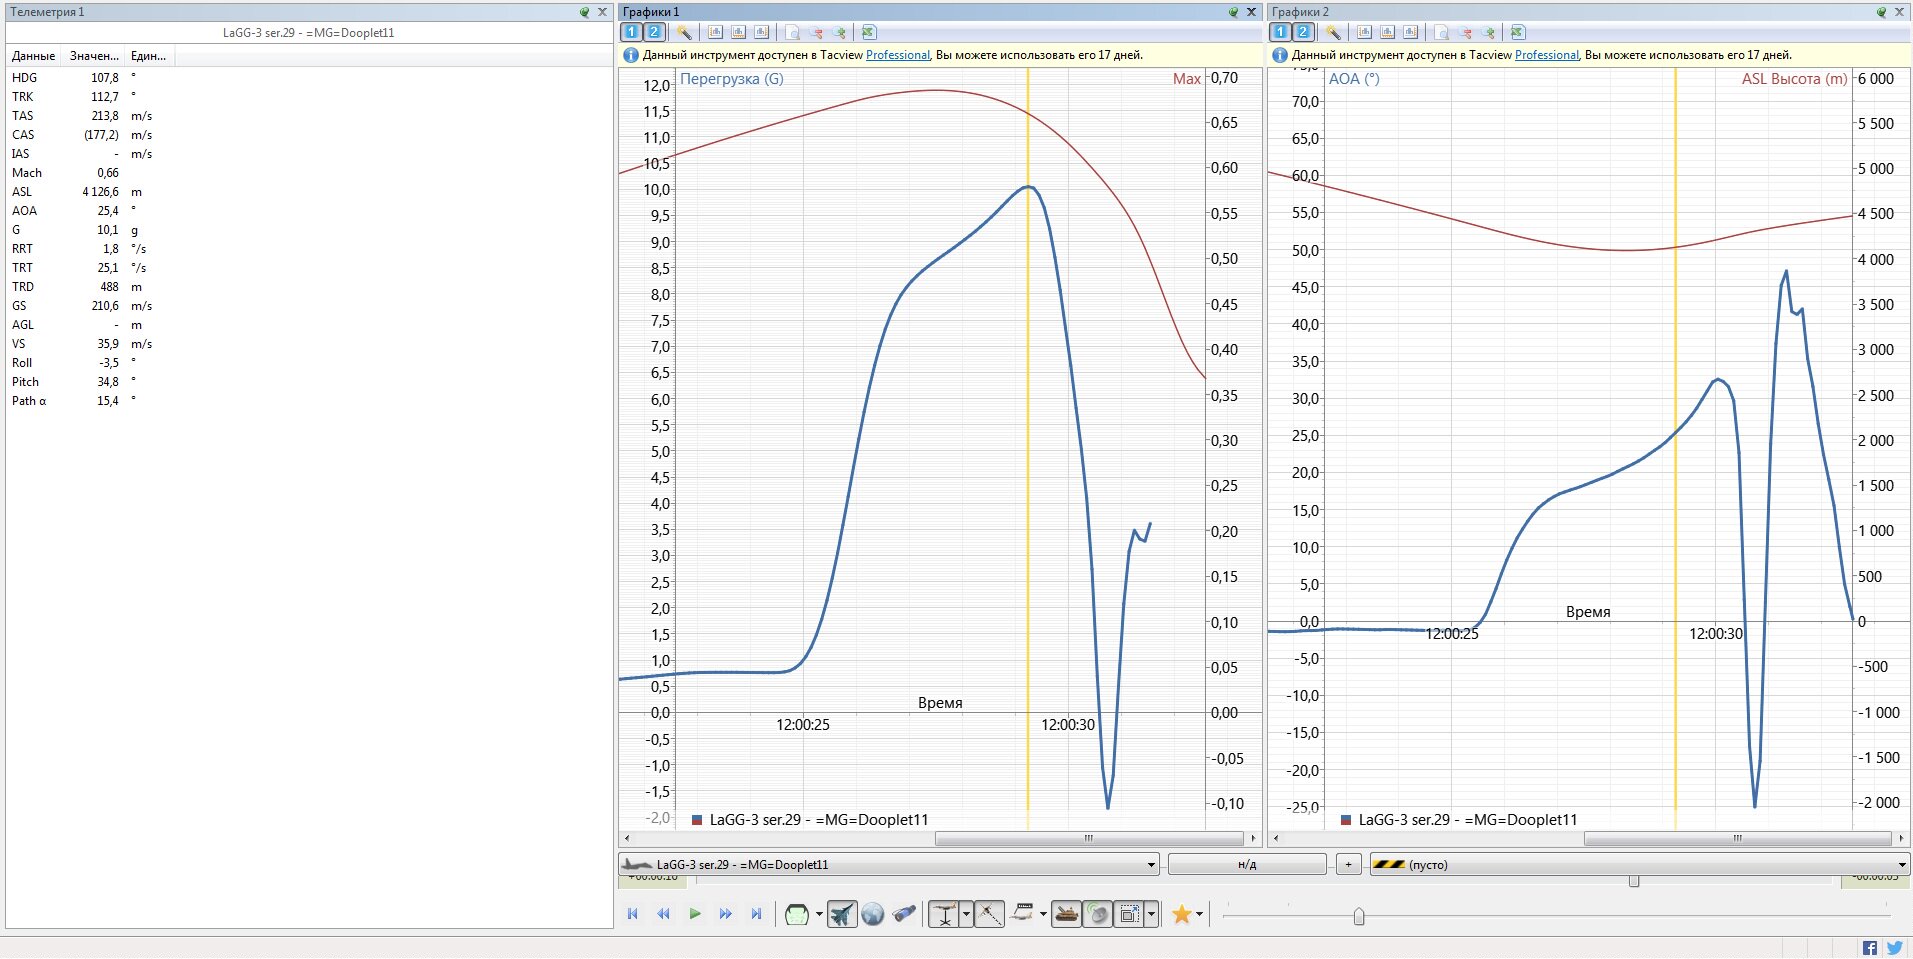Click the magic wand icon in Графики 2
Screen dimensions: 1913x959
[x=1332, y=32]
